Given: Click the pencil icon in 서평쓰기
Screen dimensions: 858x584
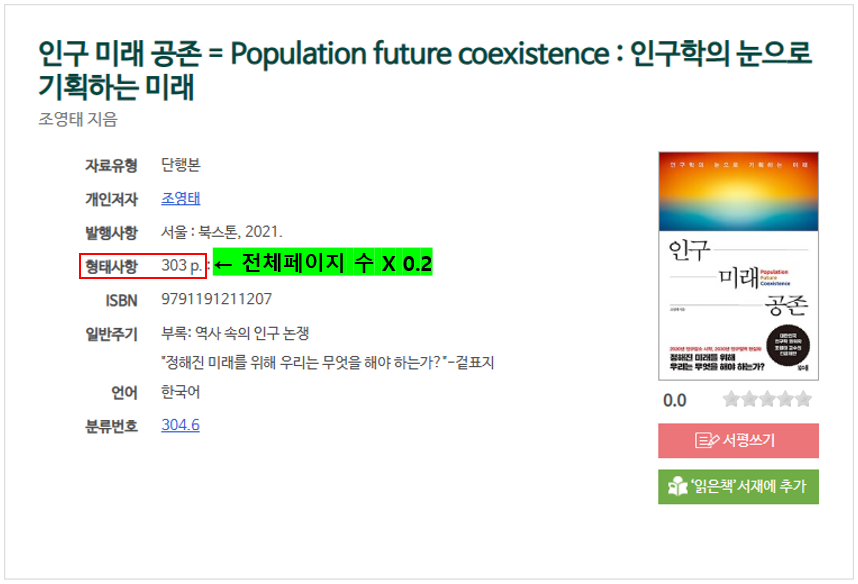Looking at the screenshot, I should pyautogui.click(x=706, y=440).
